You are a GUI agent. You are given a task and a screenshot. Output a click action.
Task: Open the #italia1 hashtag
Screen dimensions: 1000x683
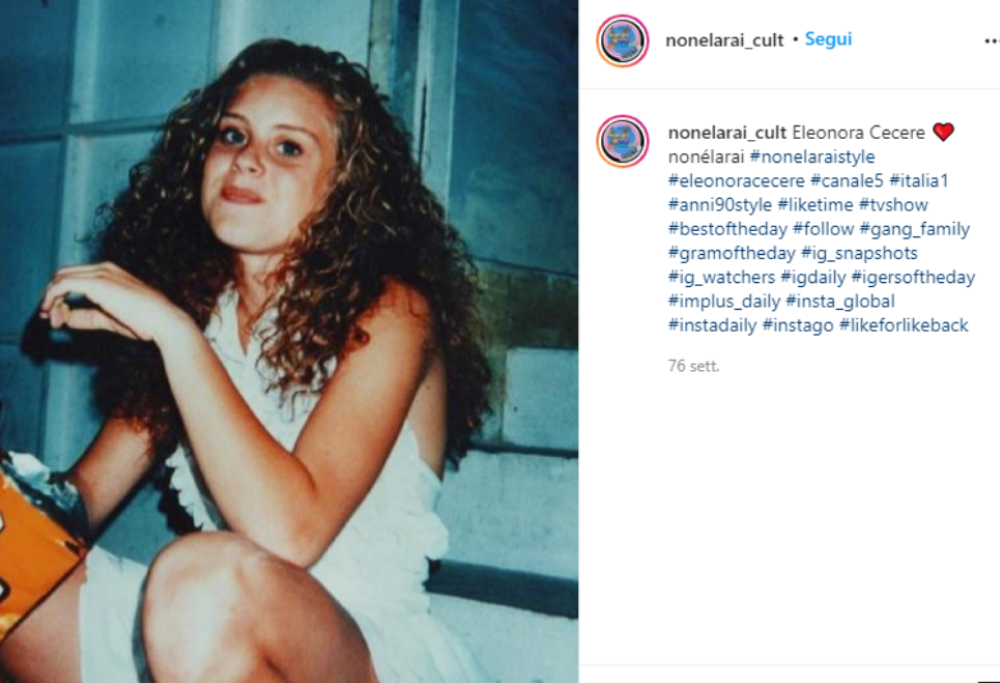pyautogui.click(x=918, y=181)
